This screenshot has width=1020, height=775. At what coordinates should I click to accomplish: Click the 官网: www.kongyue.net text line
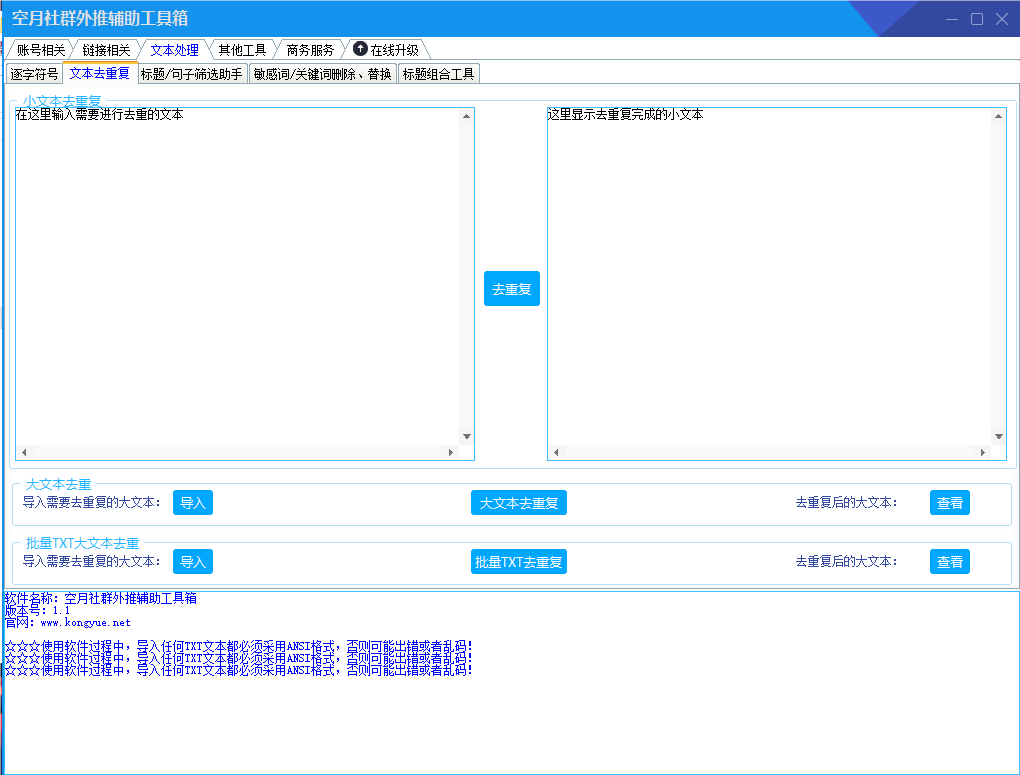(x=68, y=623)
